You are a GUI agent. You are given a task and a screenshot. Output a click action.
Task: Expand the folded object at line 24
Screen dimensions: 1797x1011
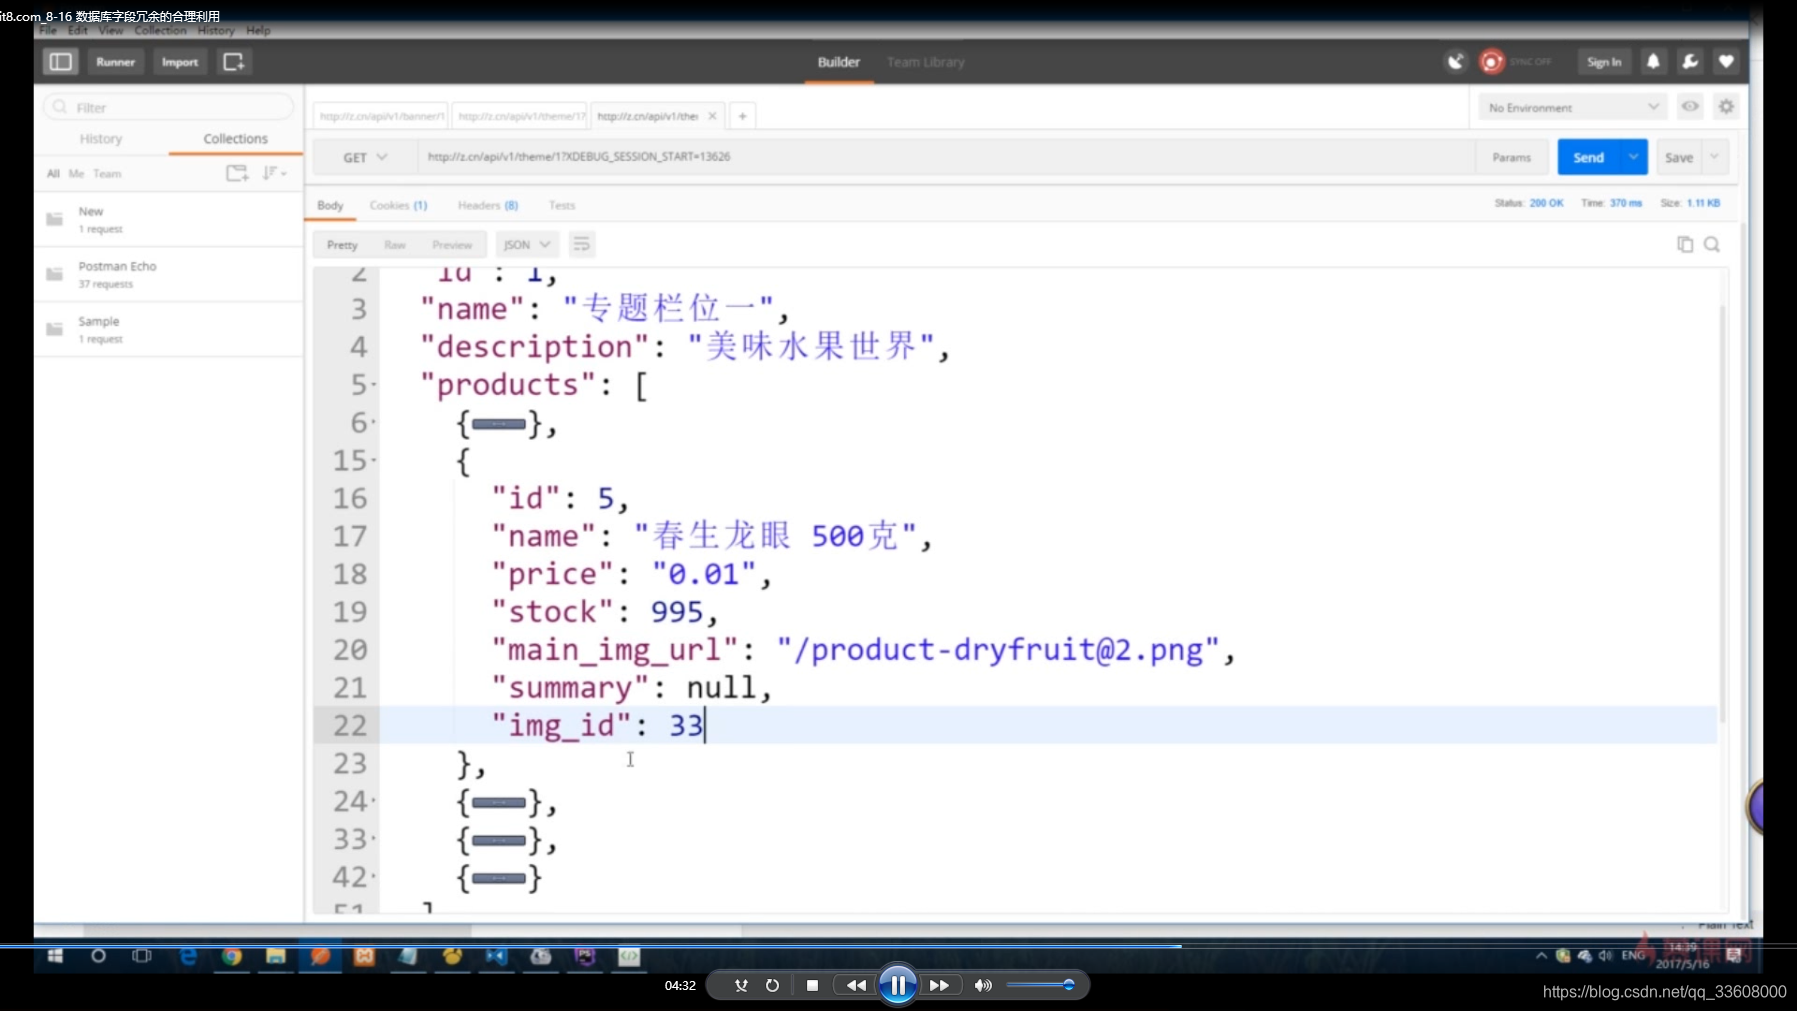coord(499,802)
